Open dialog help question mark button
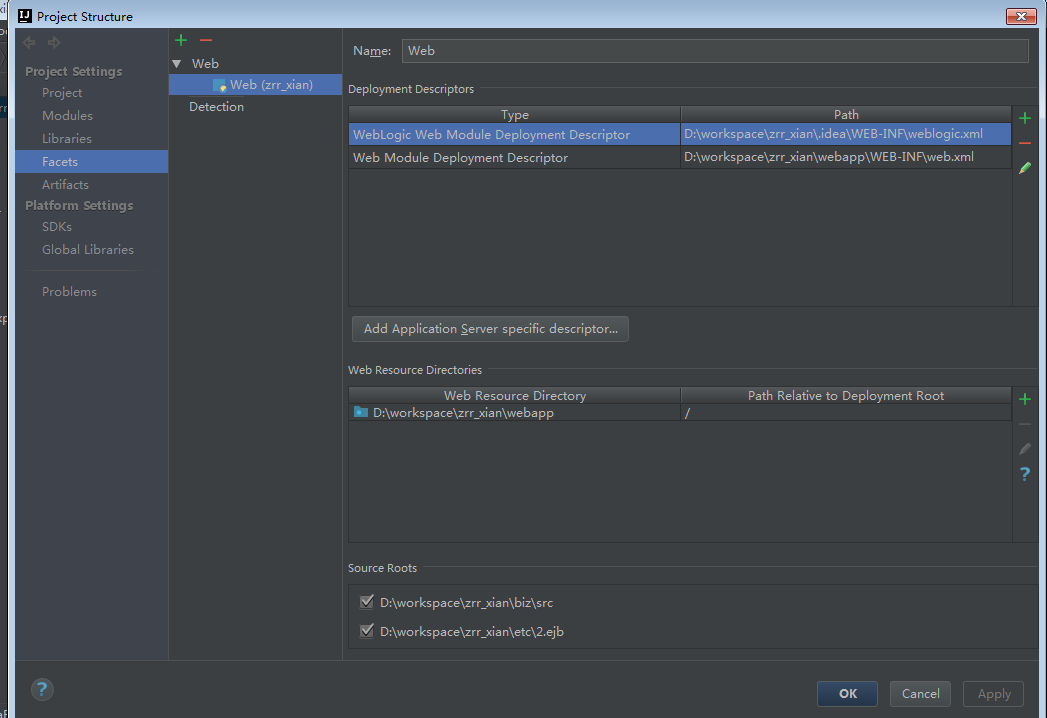1047x718 pixels. pos(41,689)
